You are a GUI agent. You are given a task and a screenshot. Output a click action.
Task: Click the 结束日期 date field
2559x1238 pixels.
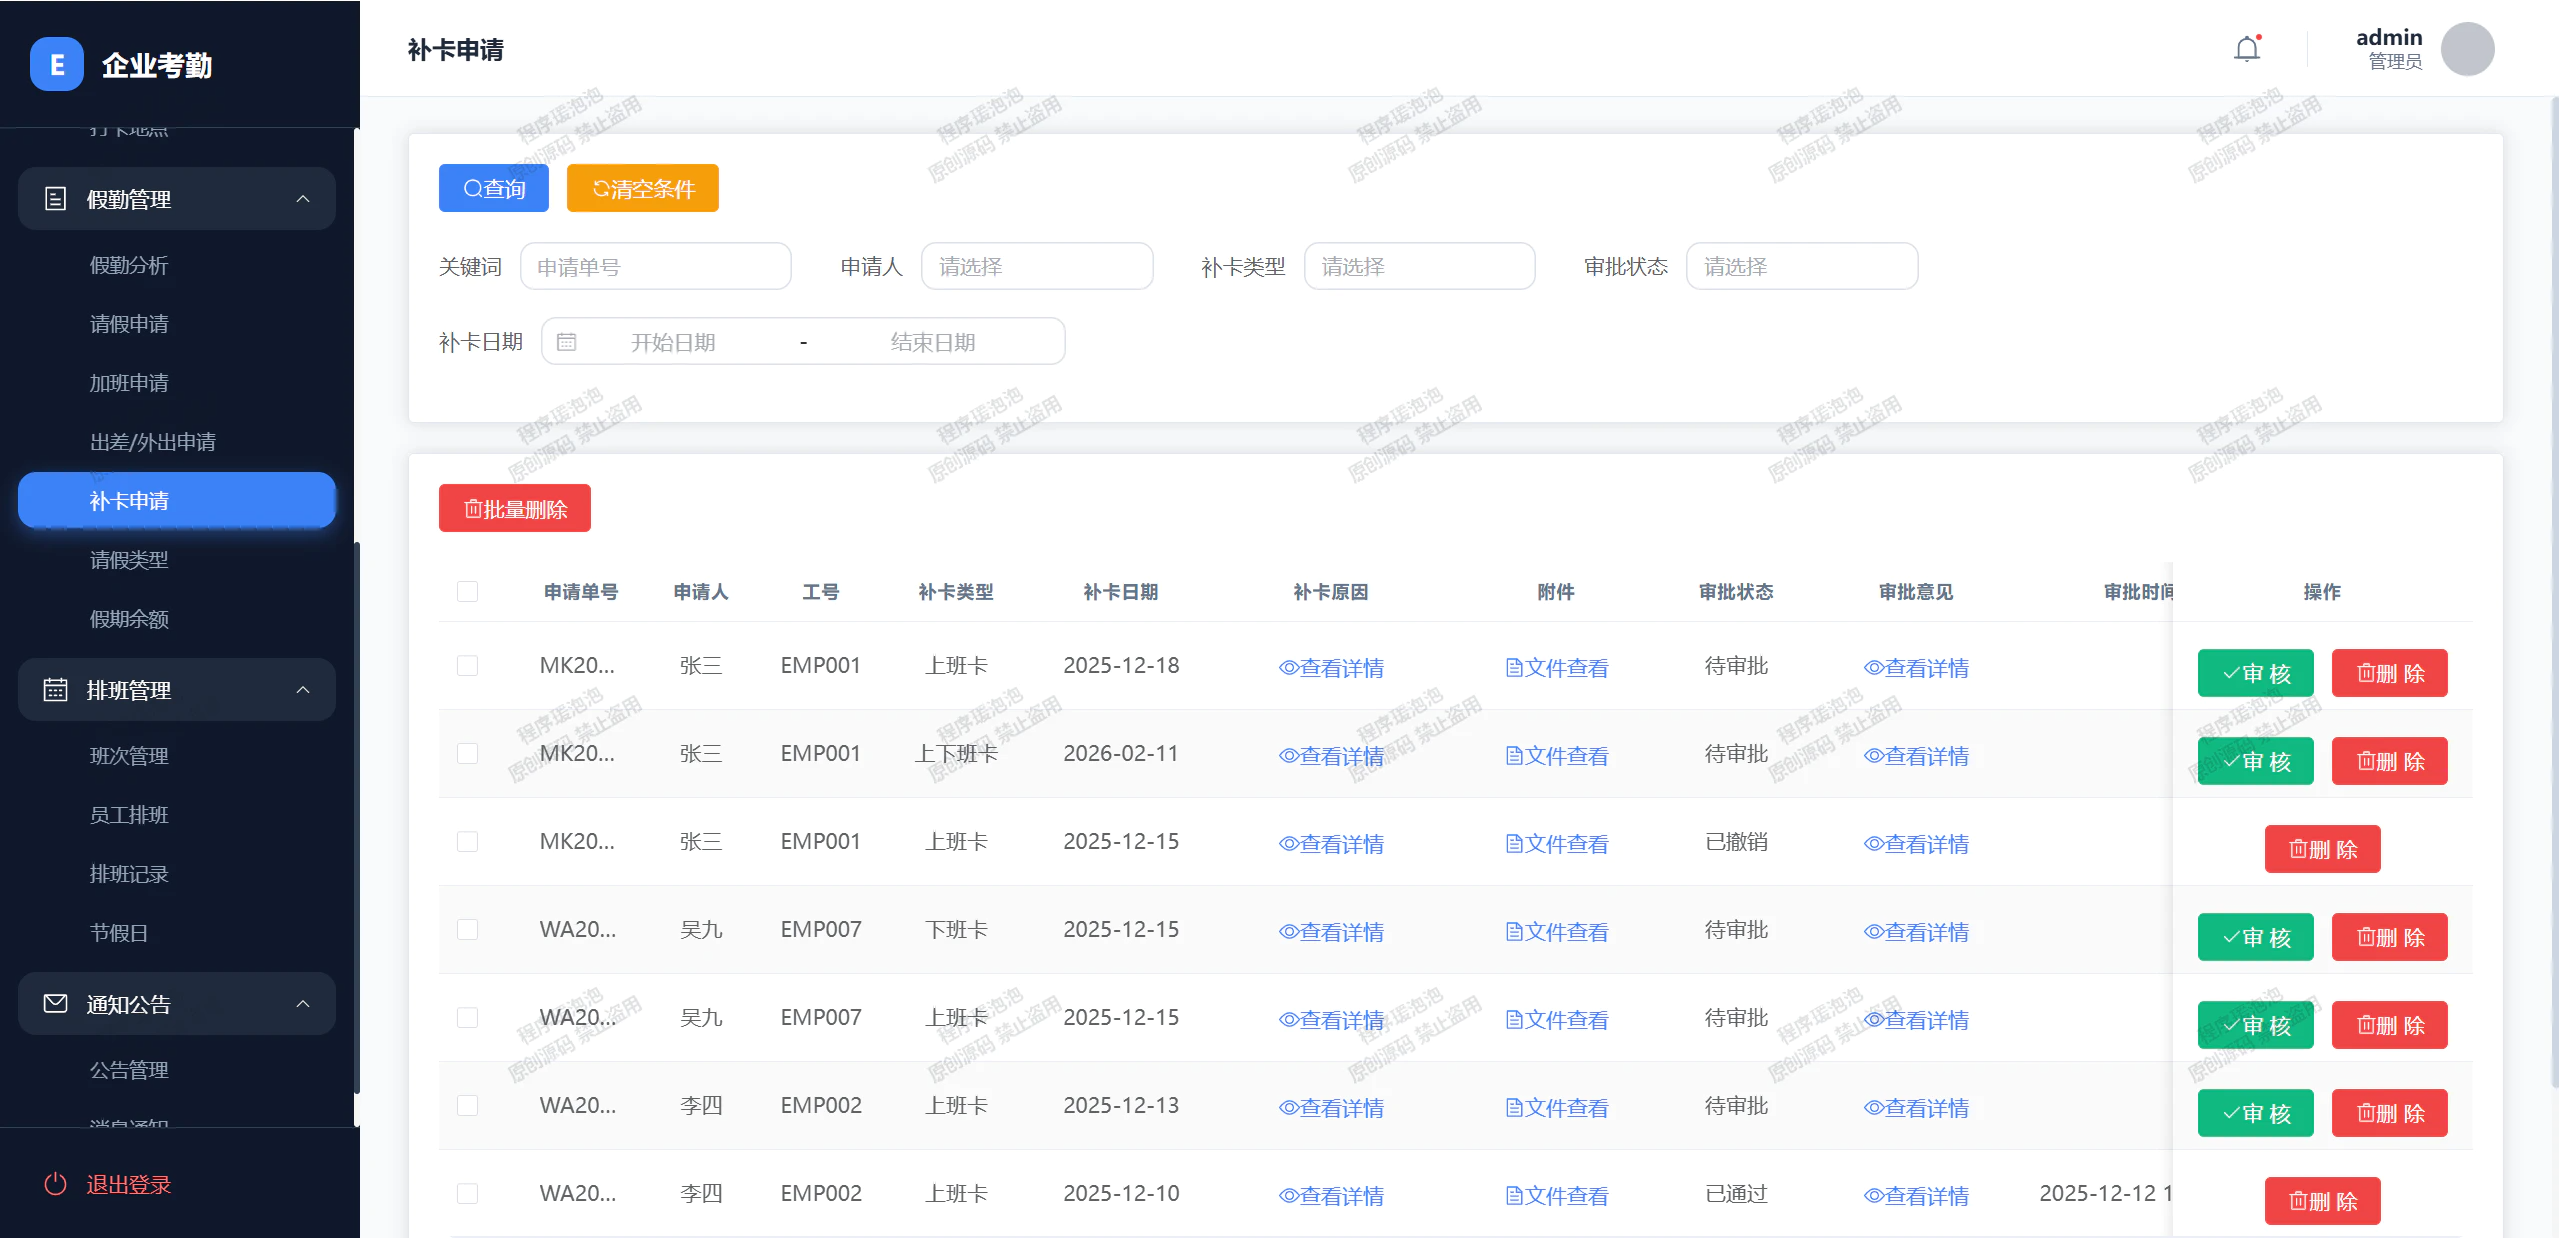933,342
